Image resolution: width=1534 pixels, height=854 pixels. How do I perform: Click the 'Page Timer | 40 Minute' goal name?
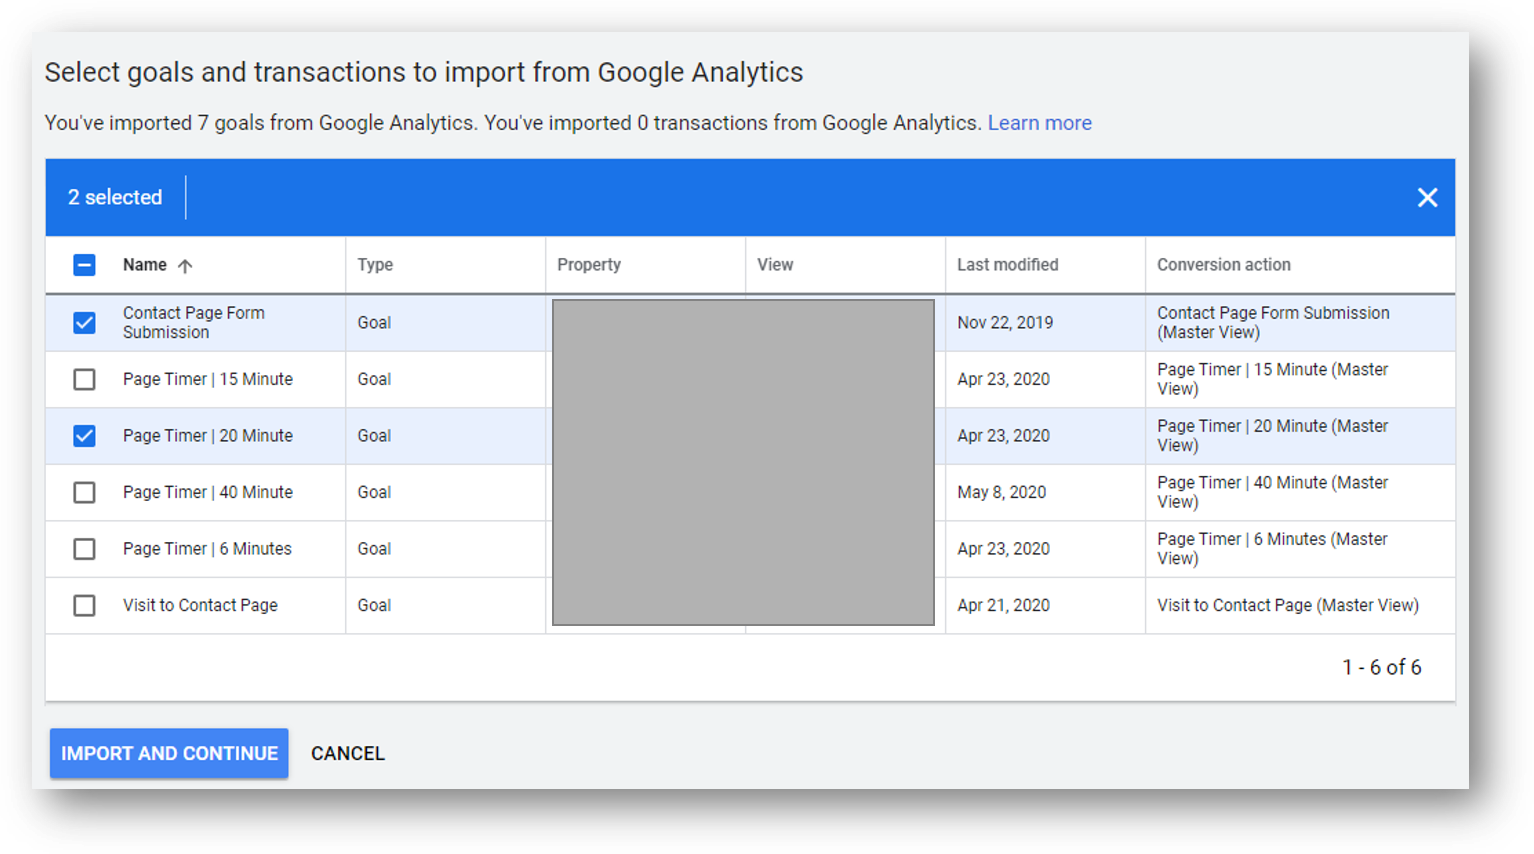208,493
